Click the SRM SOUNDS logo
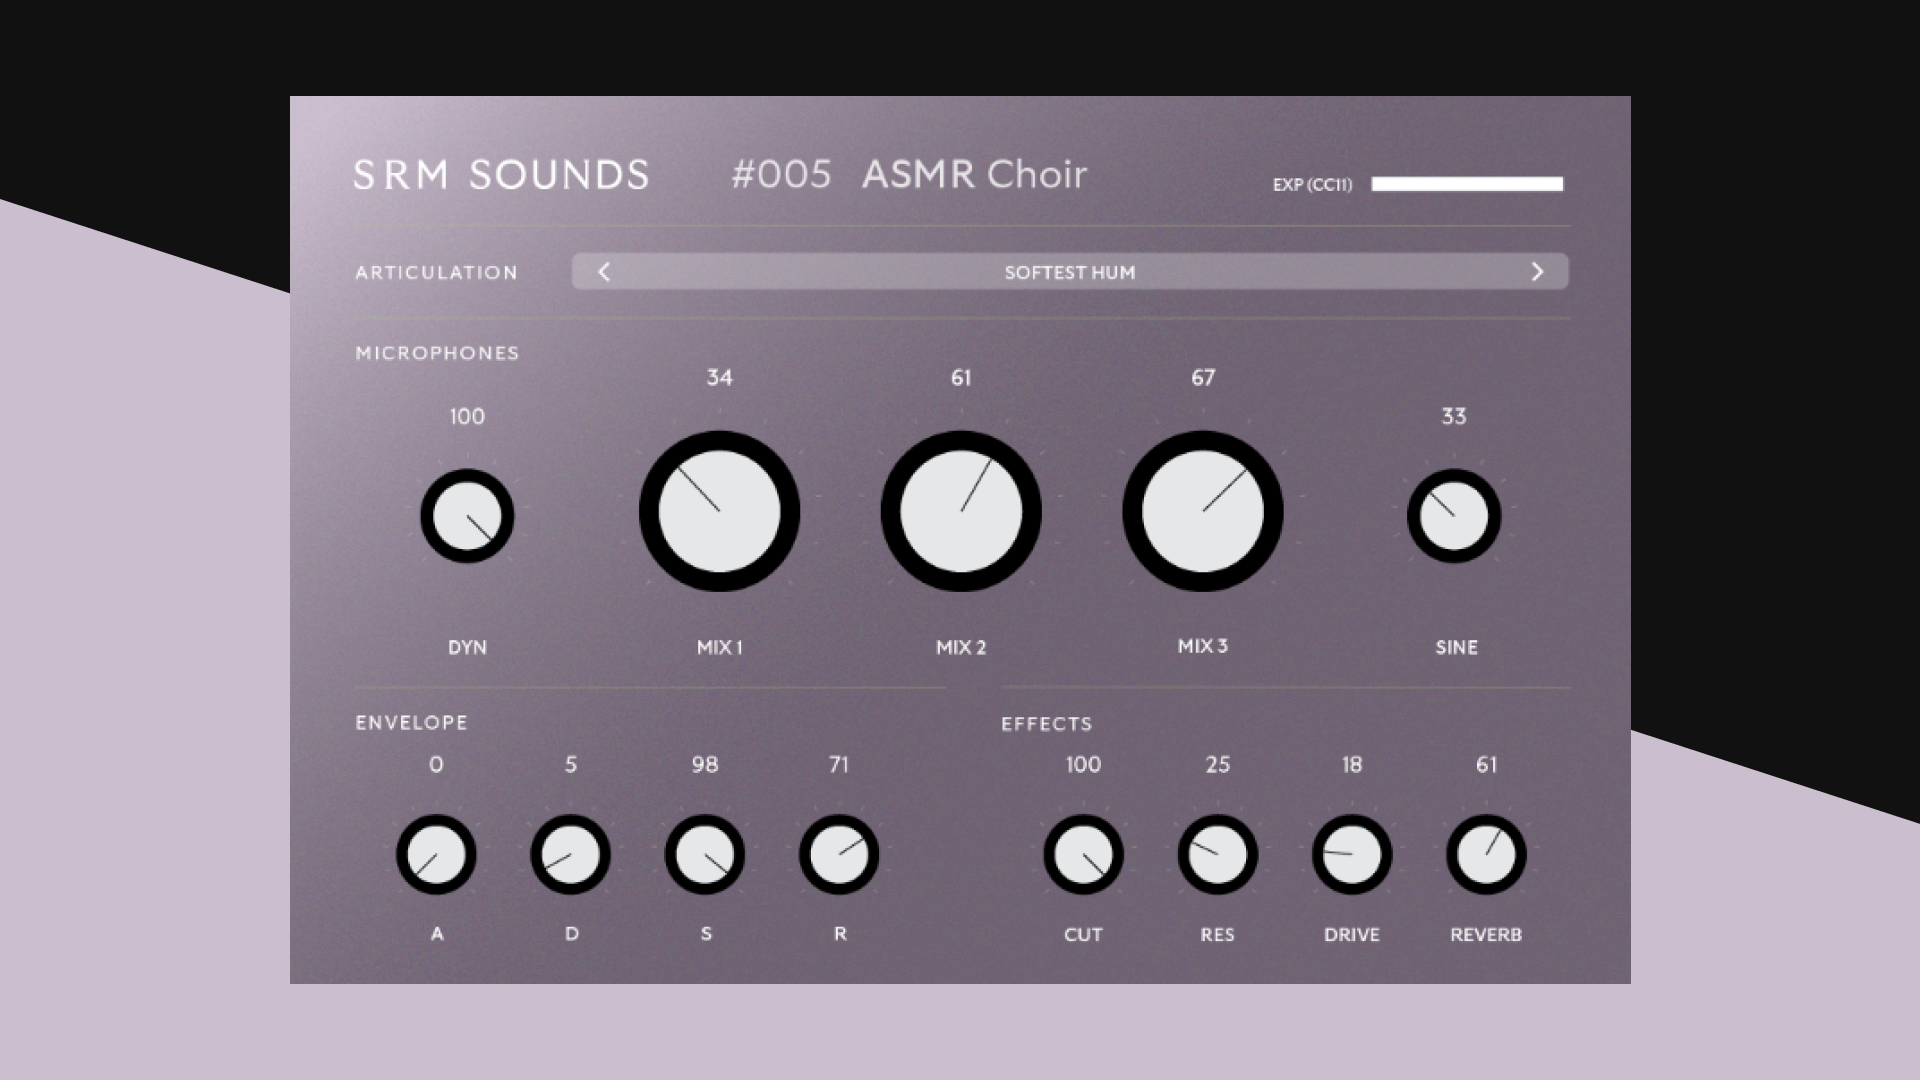This screenshot has width=1920, height=1080. [500, 174]
